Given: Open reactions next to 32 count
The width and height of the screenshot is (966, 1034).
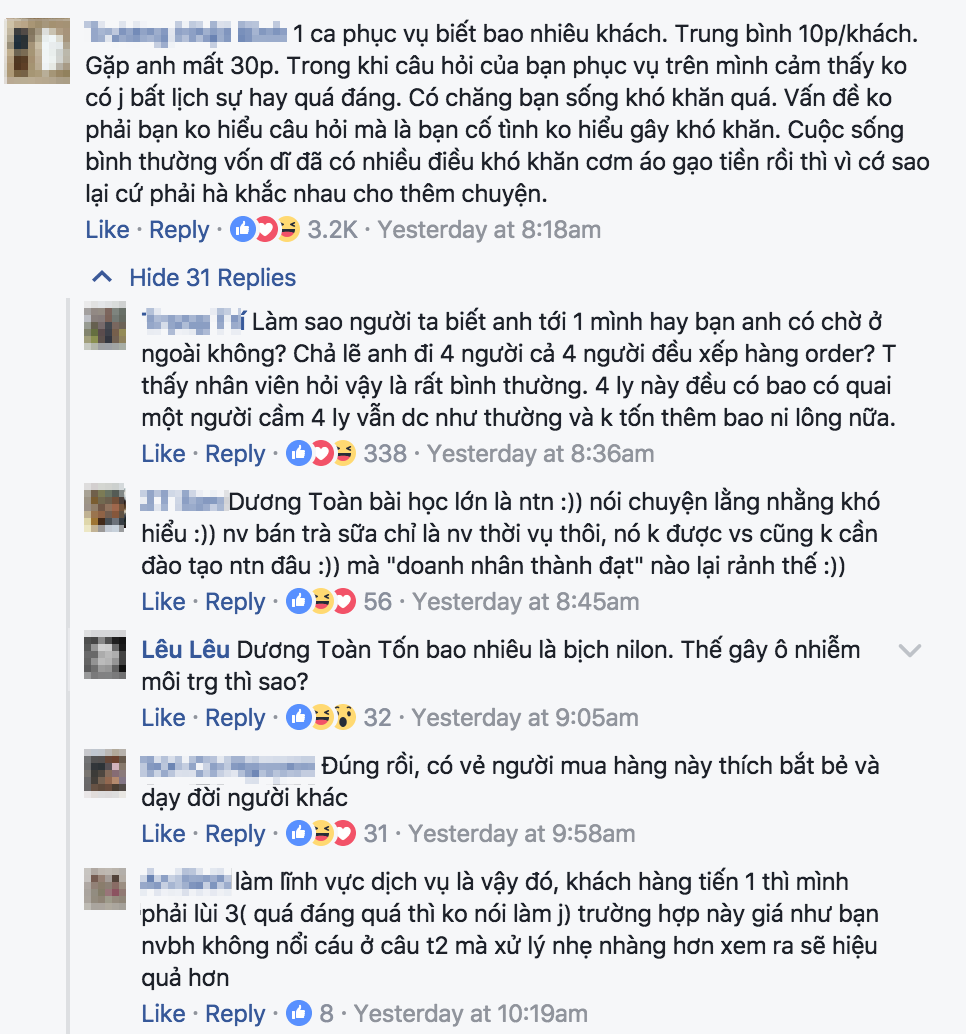Looking at the screenshot, I should [321, 717].
